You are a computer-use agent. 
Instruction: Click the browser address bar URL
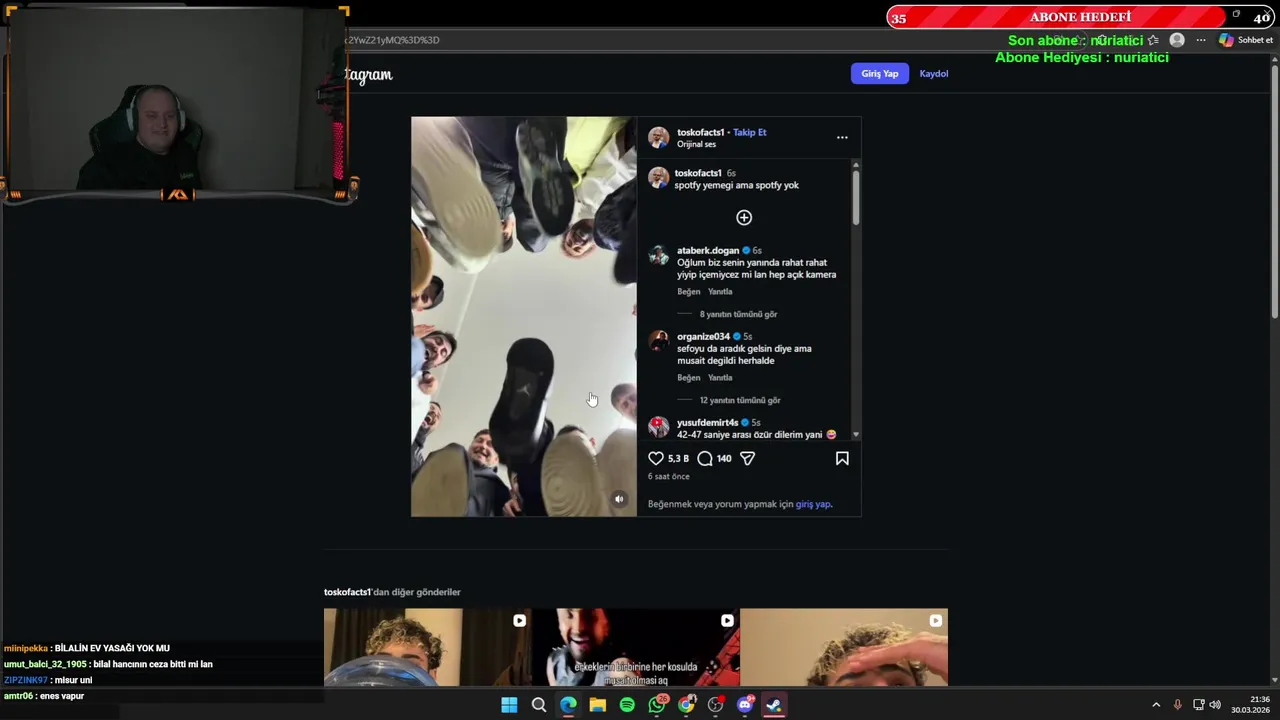click(393, 40)
